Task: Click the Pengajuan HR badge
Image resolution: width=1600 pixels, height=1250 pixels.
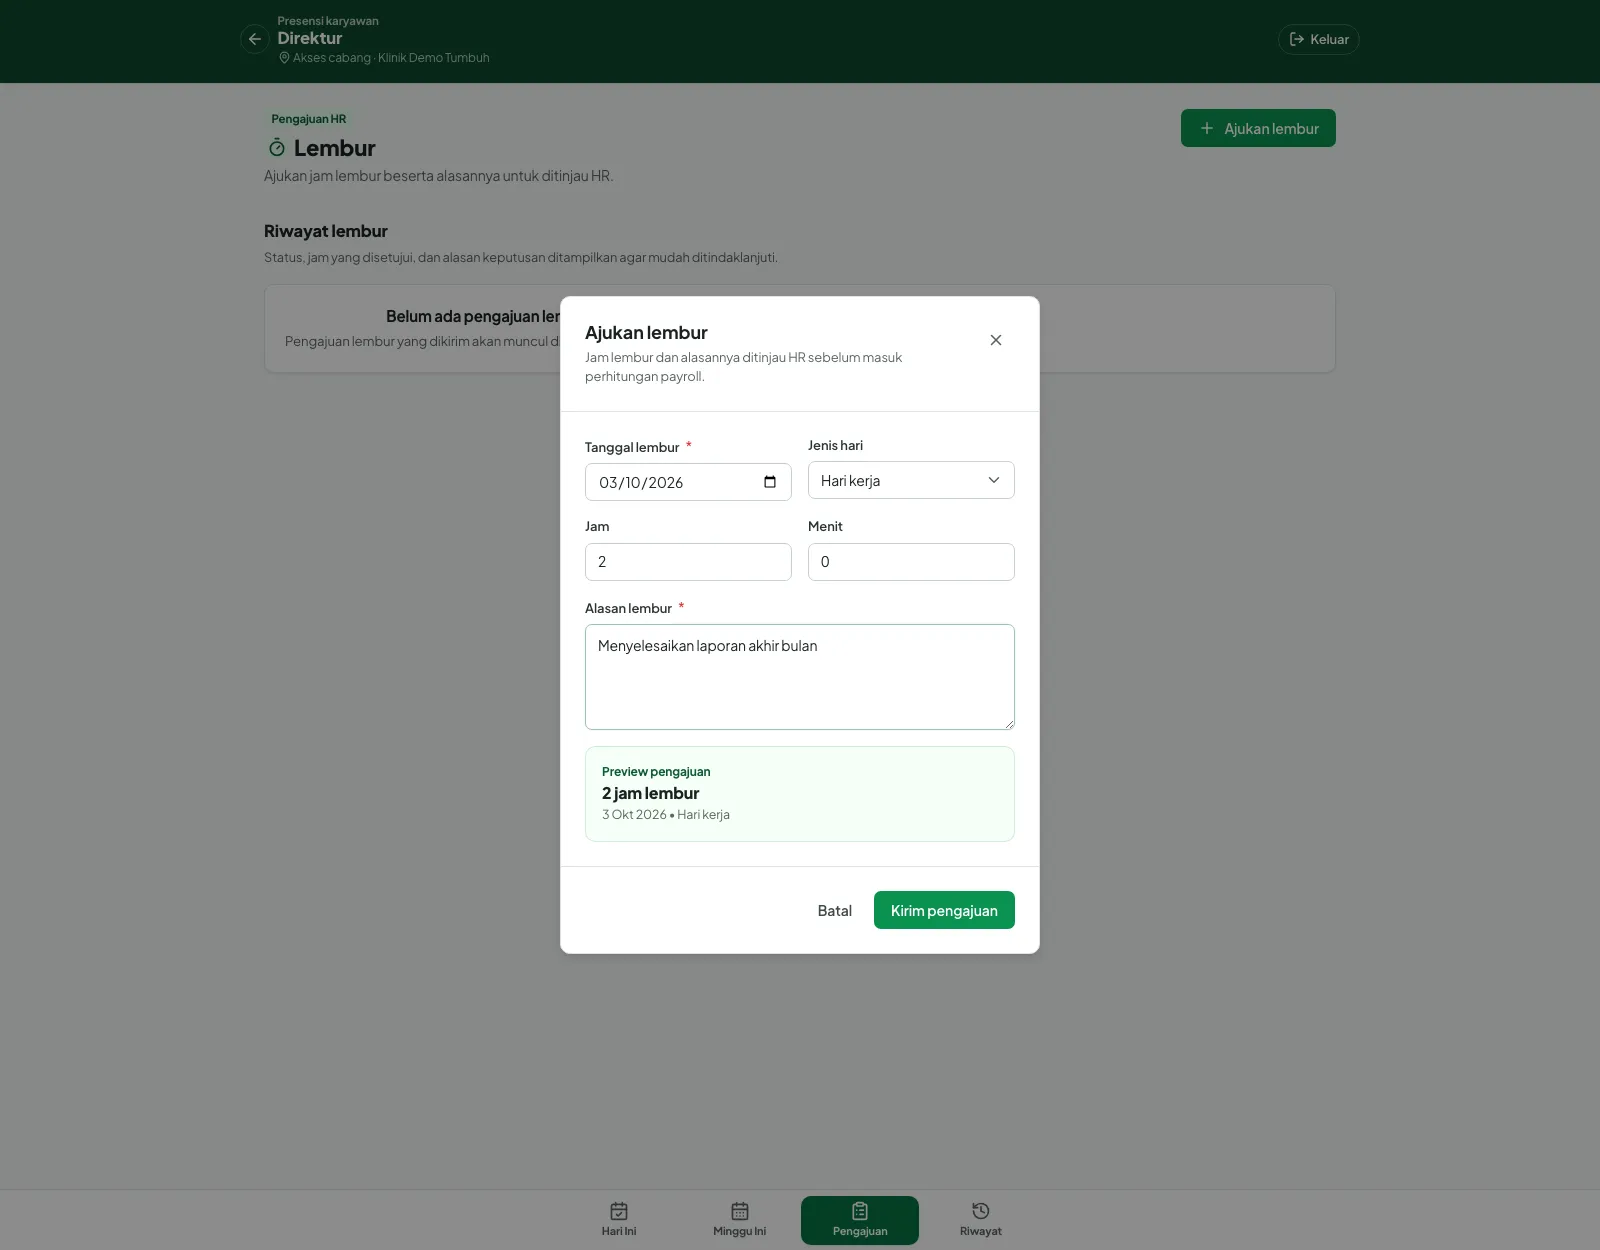Action: pyautogui.click(x=309, y=119)
